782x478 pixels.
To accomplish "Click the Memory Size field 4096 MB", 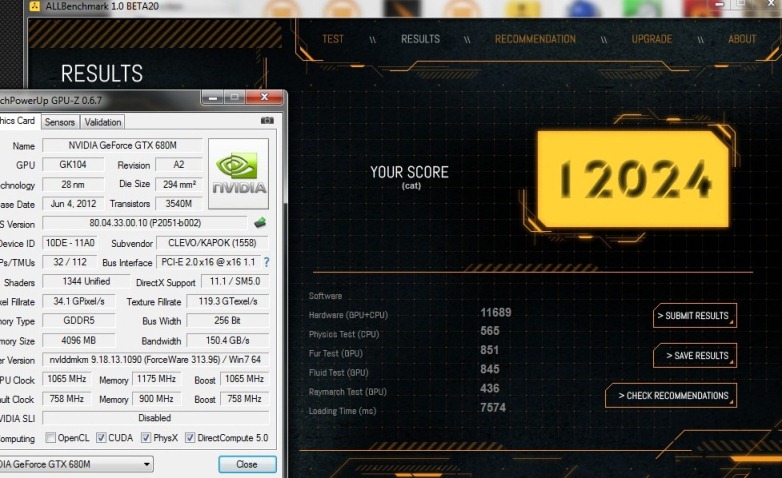I will 78,340.
